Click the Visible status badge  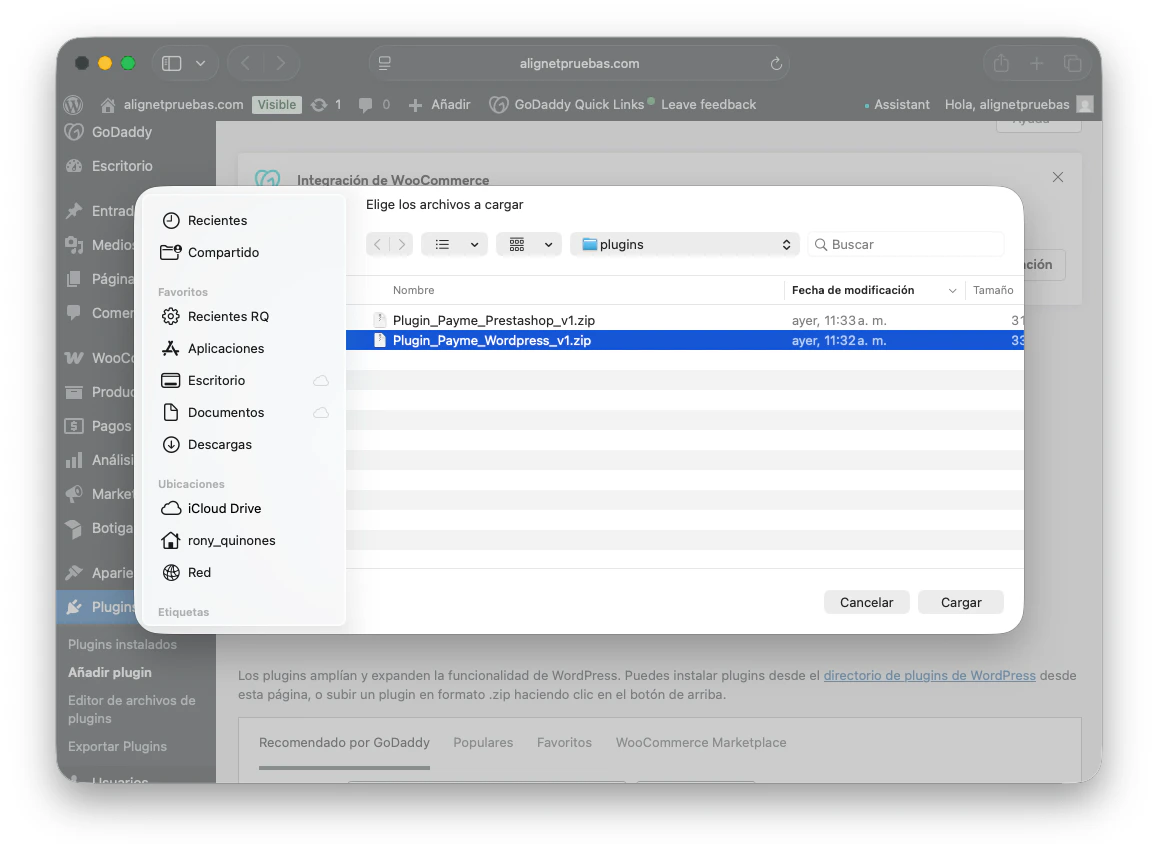(277, 105)
